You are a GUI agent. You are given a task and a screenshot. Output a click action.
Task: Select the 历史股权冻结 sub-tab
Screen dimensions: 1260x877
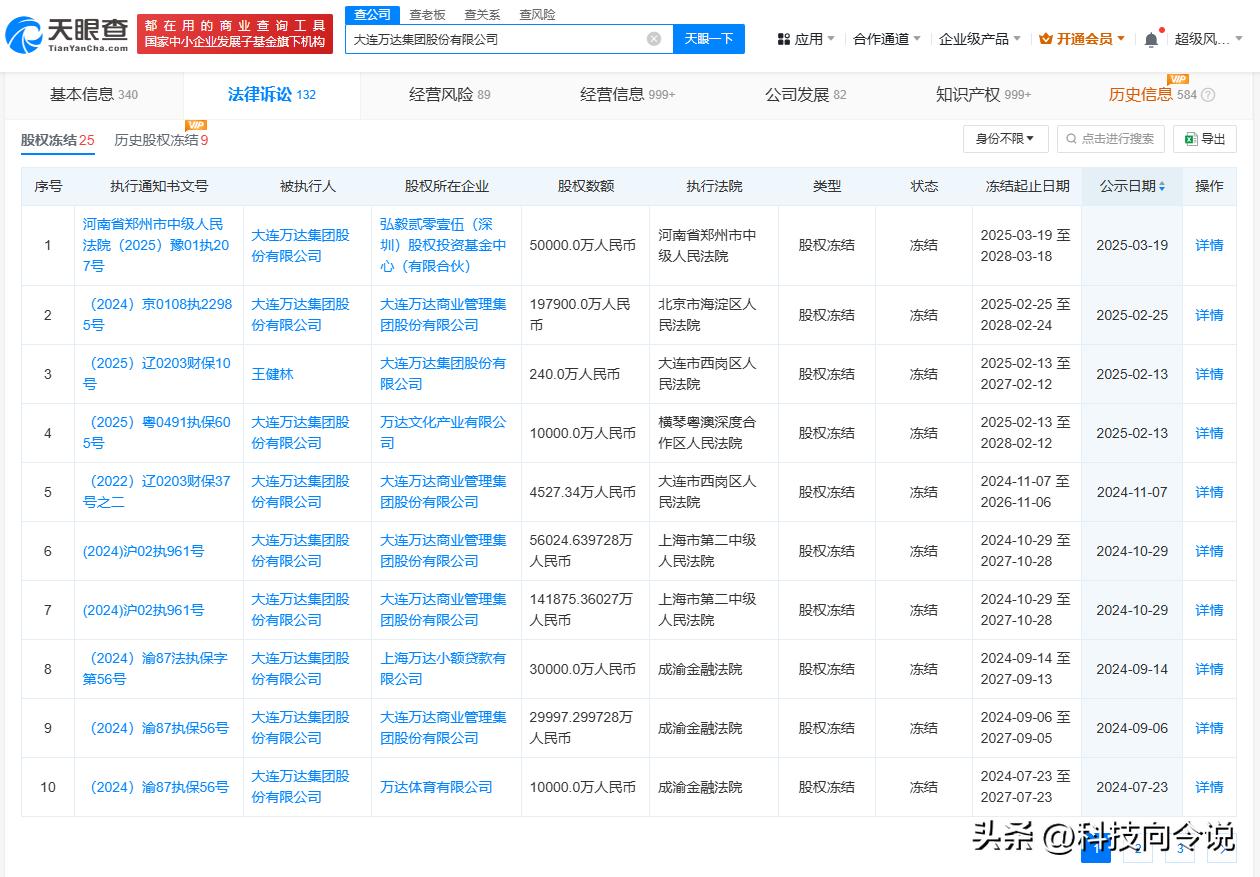pyautogui.click(x=161, y=140)
